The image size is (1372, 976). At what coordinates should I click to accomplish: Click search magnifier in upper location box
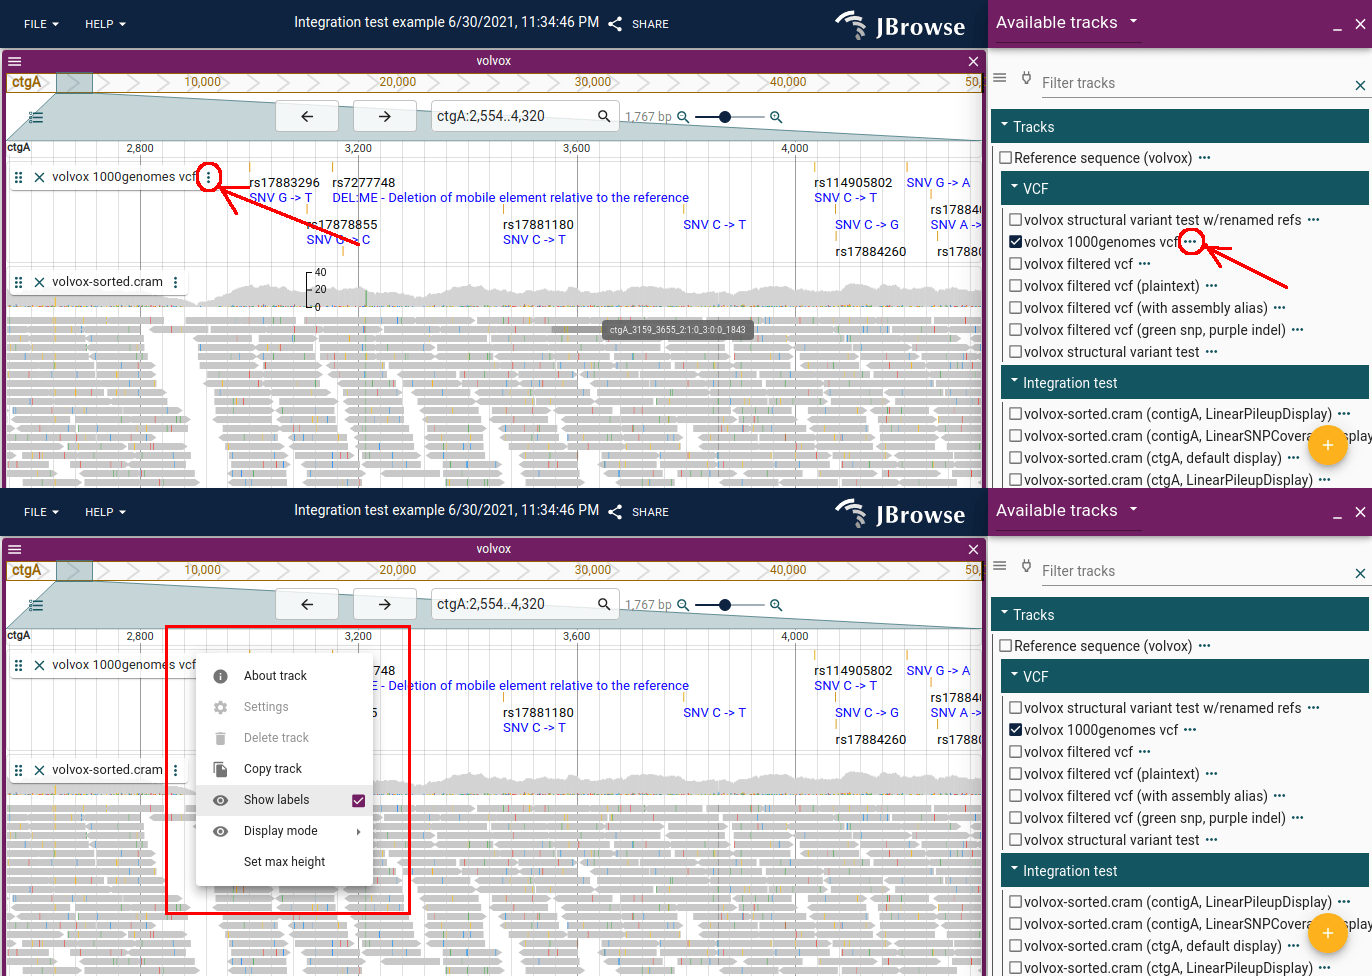pos(604,116)
